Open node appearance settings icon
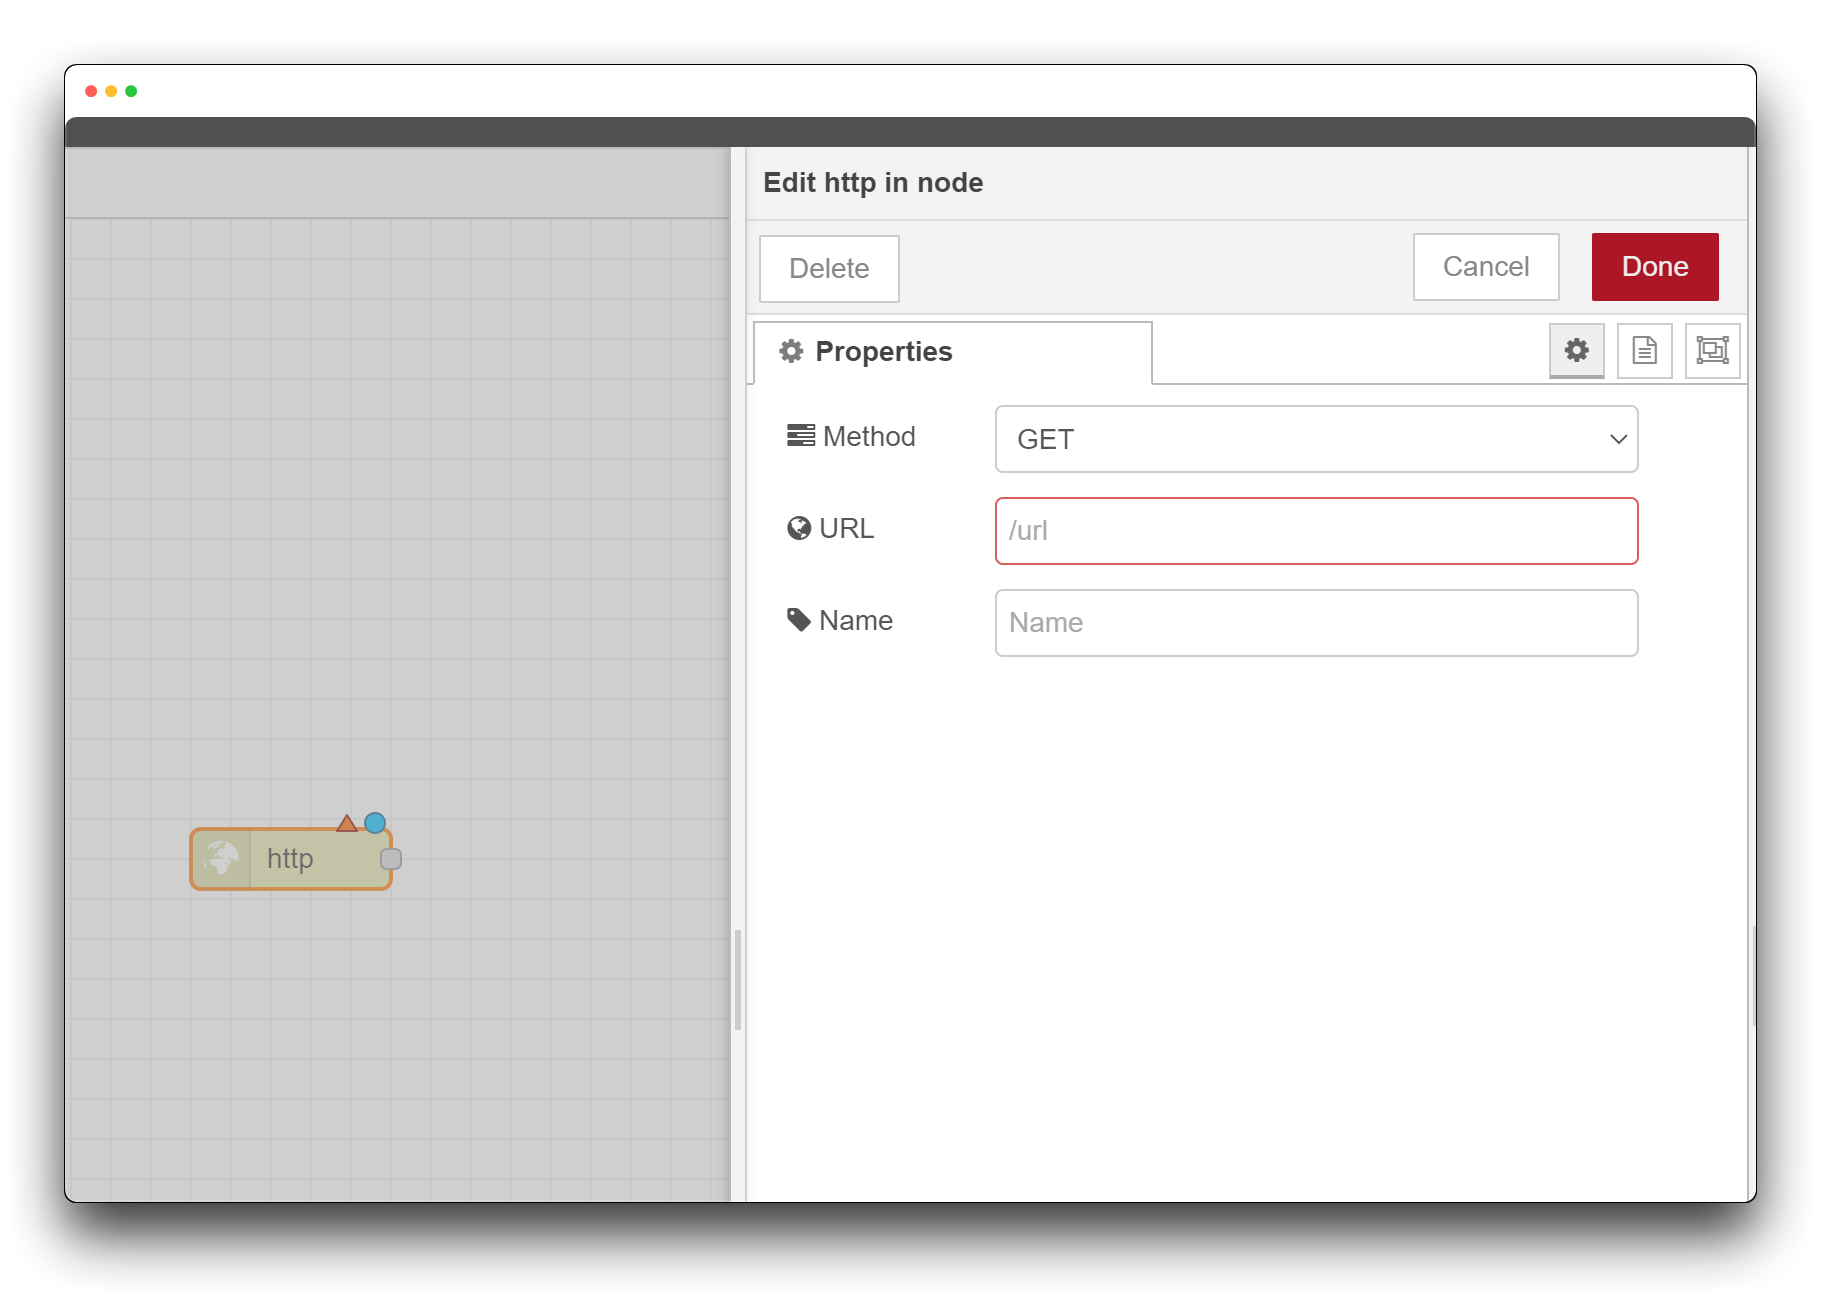Image resolution: width=1821 pixels, height=1299 pixels. pos(1712,350)
